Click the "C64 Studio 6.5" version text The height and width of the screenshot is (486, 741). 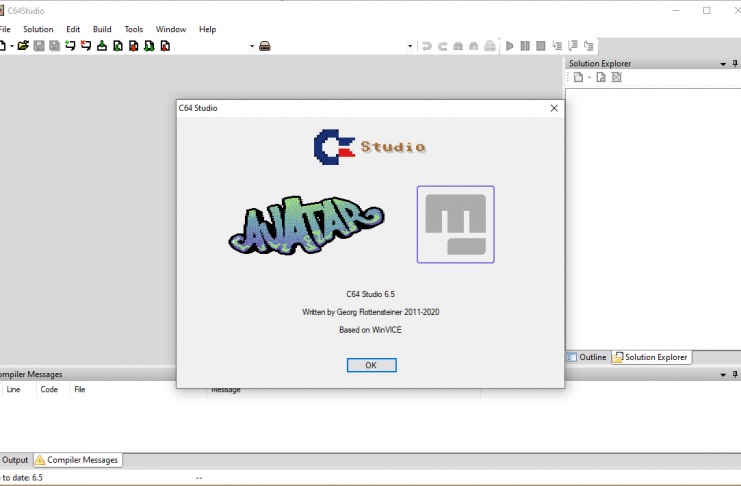[370, 294]
